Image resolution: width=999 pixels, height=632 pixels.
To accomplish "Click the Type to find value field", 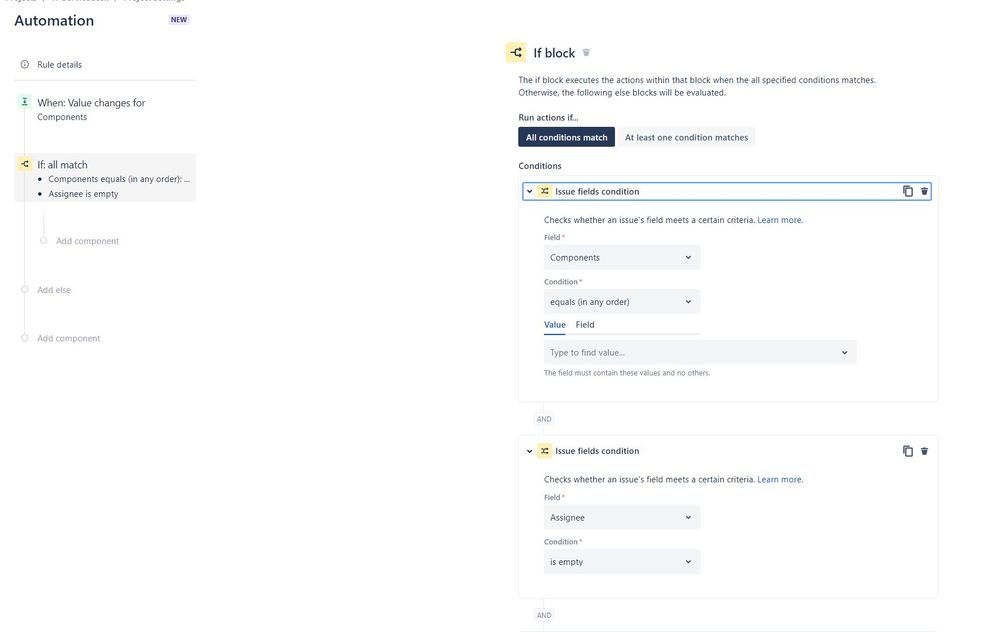I will pyautogui.click(x=700, y=352).
